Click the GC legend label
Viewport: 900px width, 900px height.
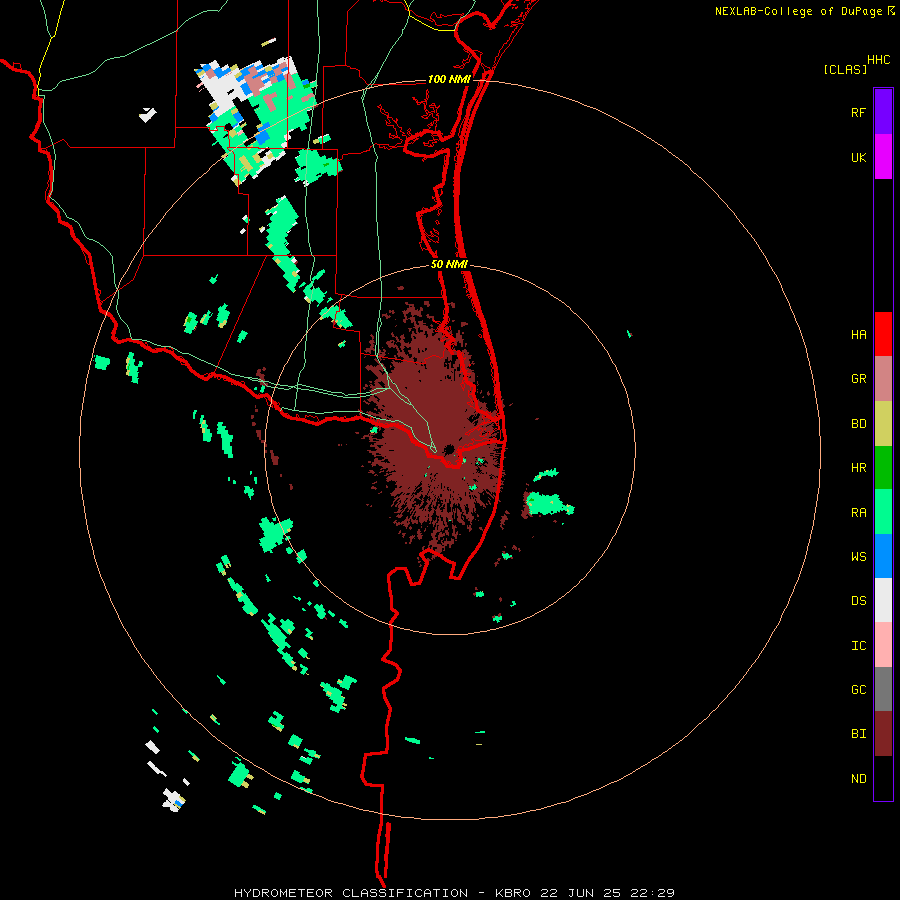click(858, 690)
